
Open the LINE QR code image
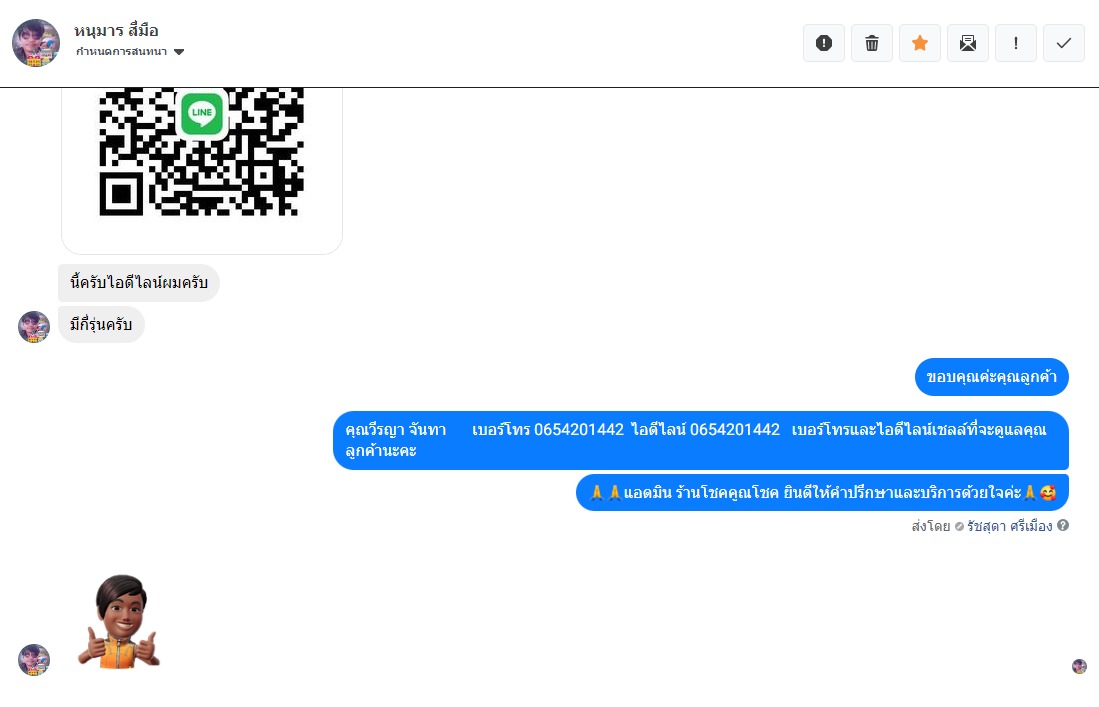pyautogui.click(x=202, y=168)
